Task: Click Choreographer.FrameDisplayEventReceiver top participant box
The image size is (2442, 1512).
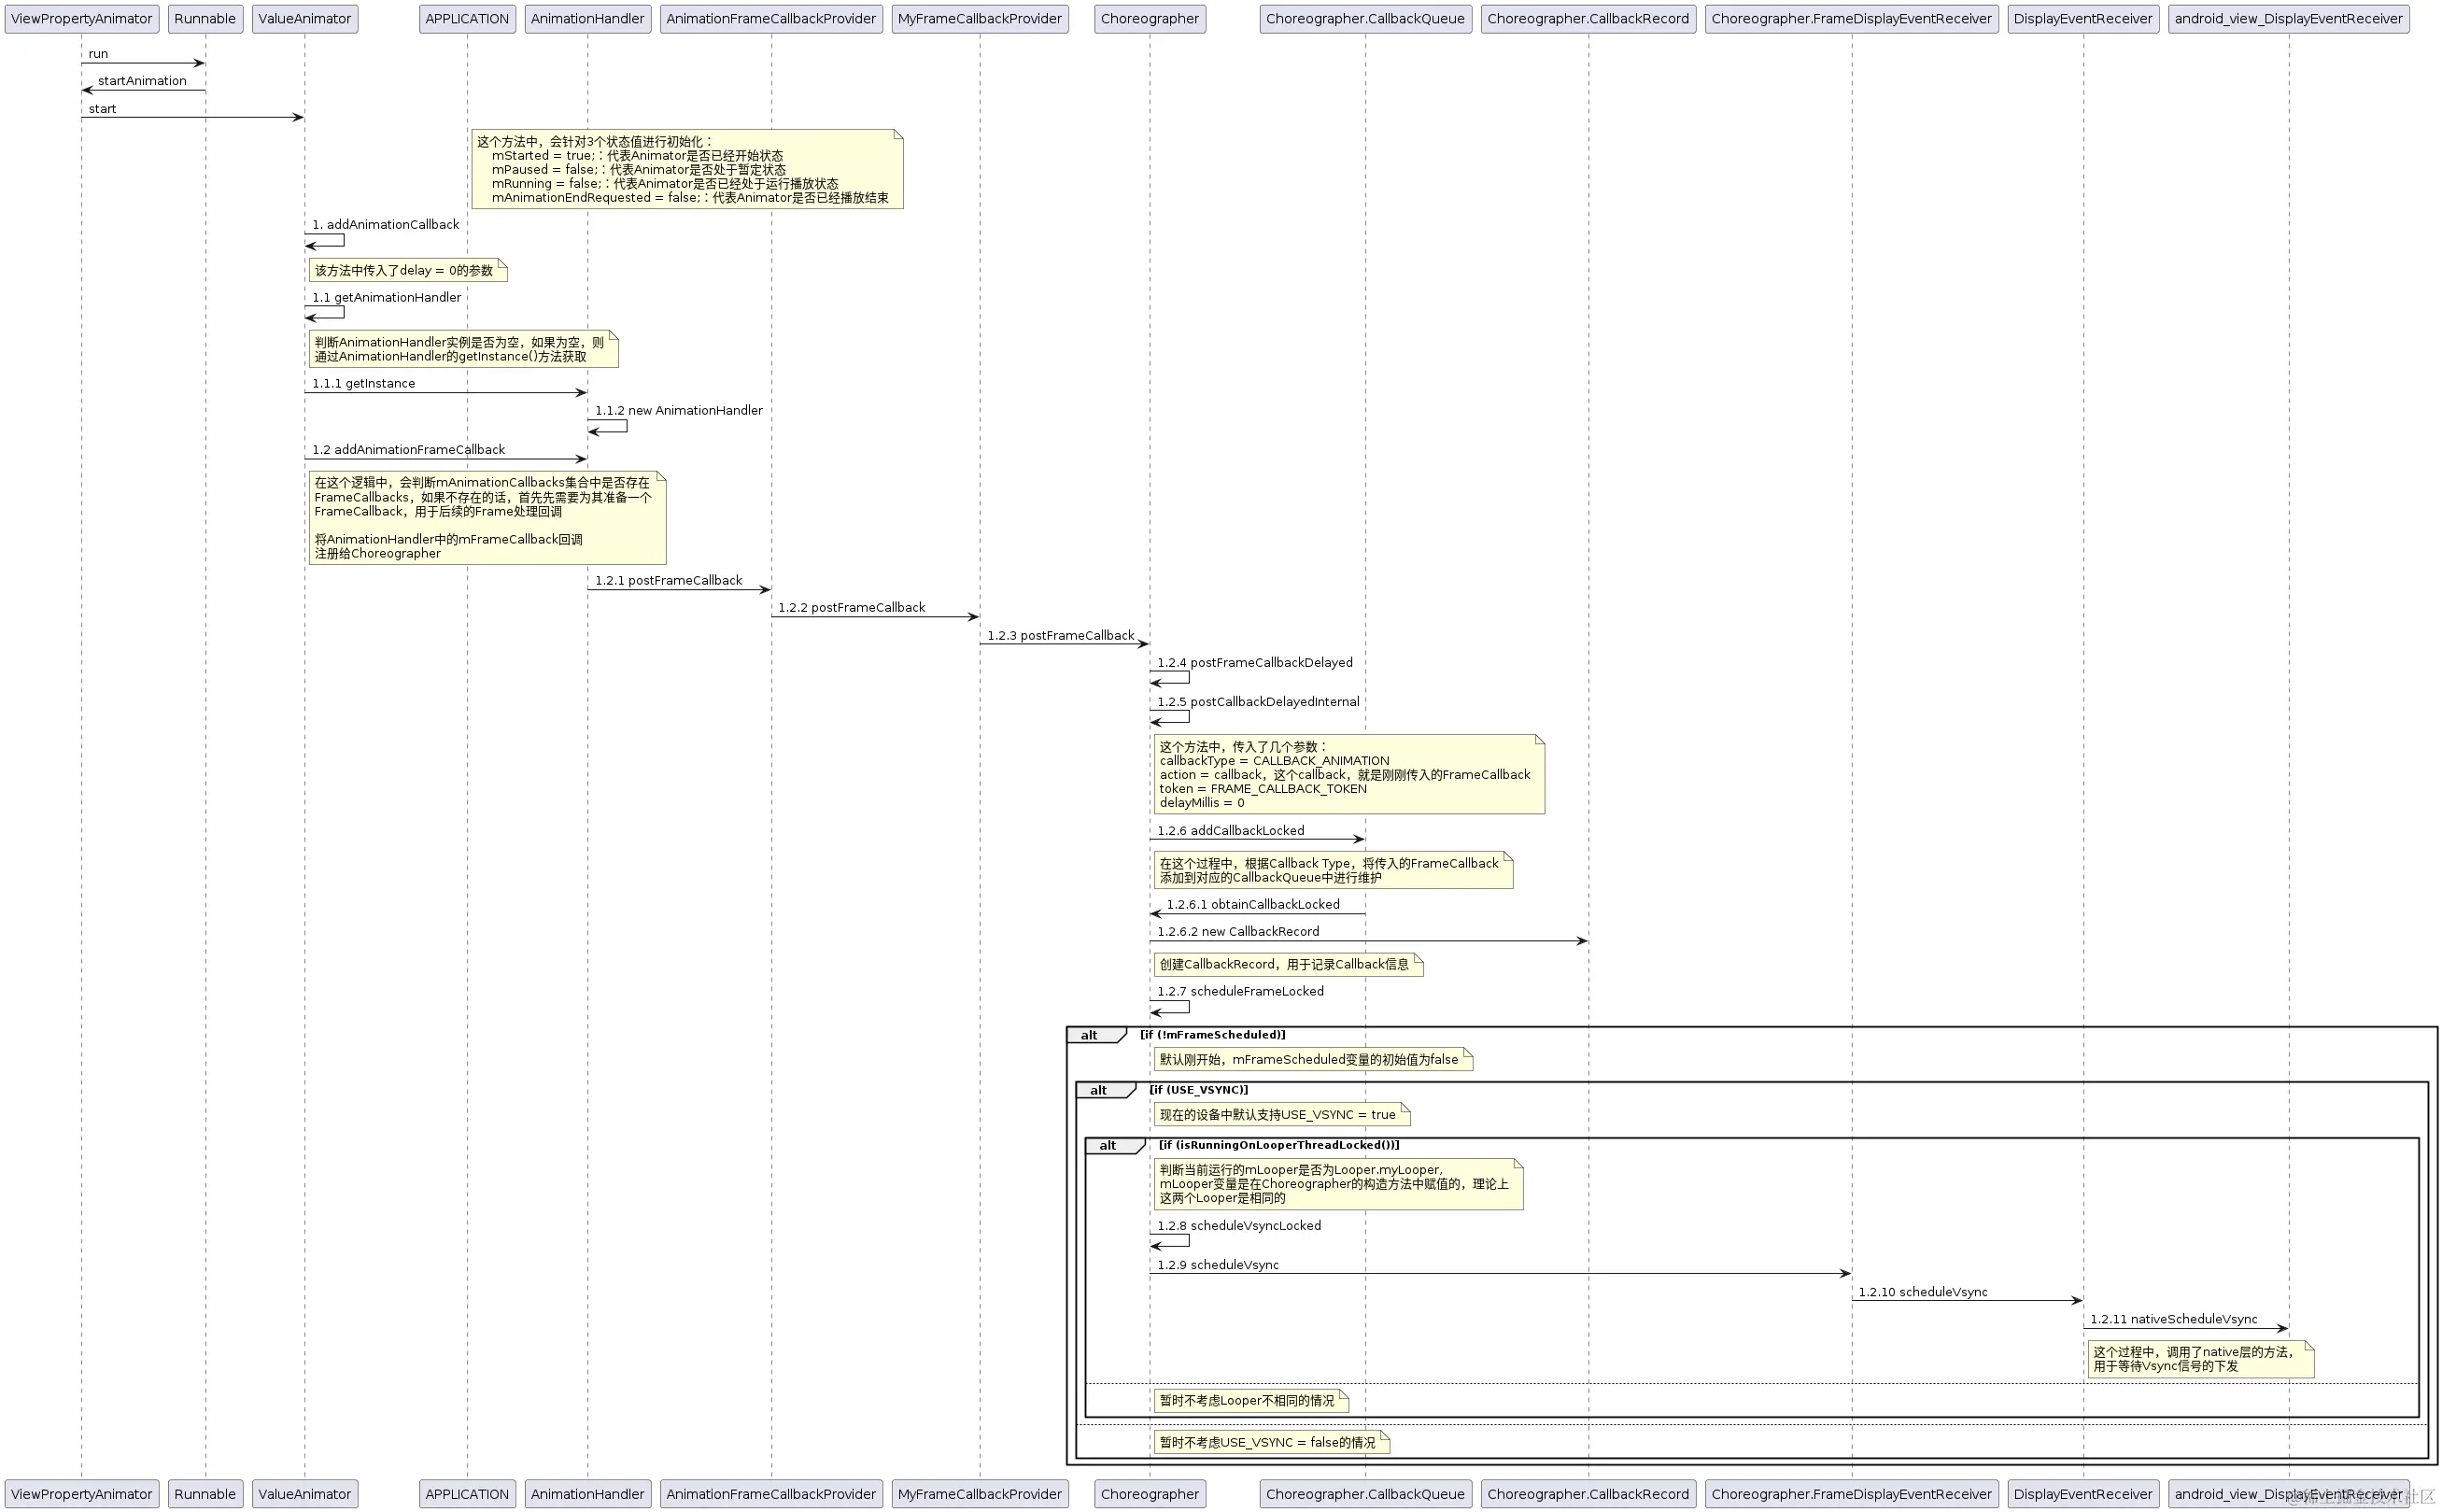Action: click(1851, 19)
